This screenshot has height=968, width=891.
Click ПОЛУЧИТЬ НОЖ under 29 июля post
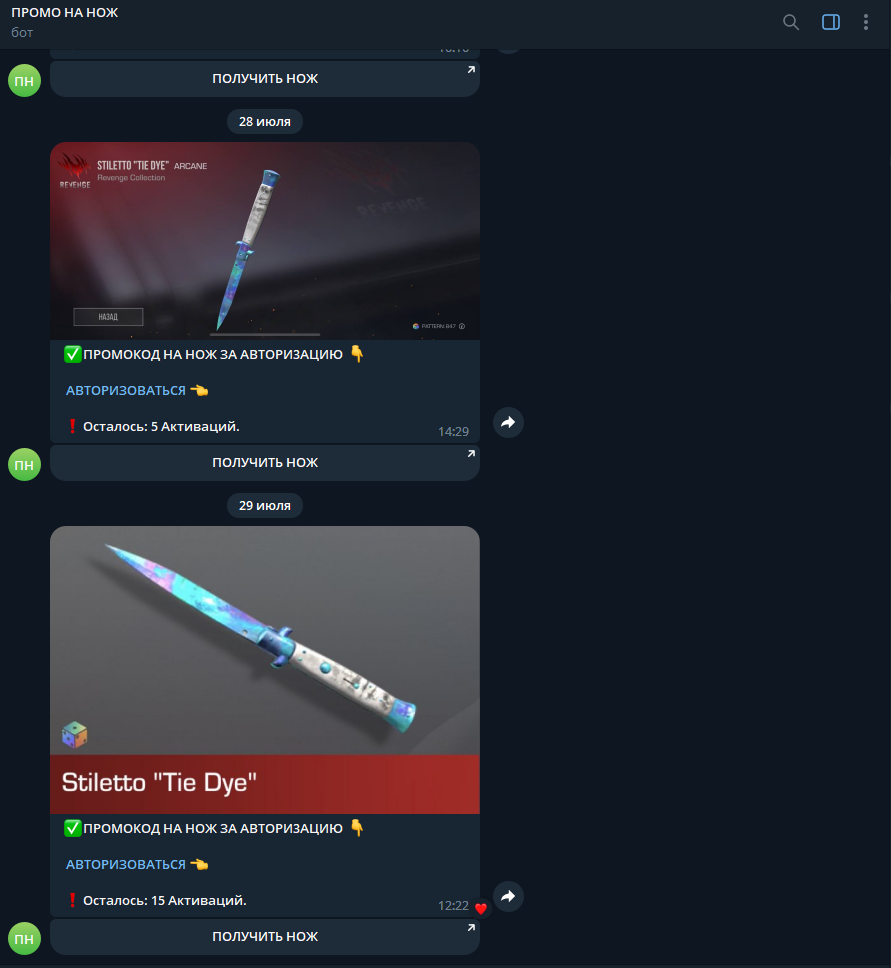click(x=265, y=937)
